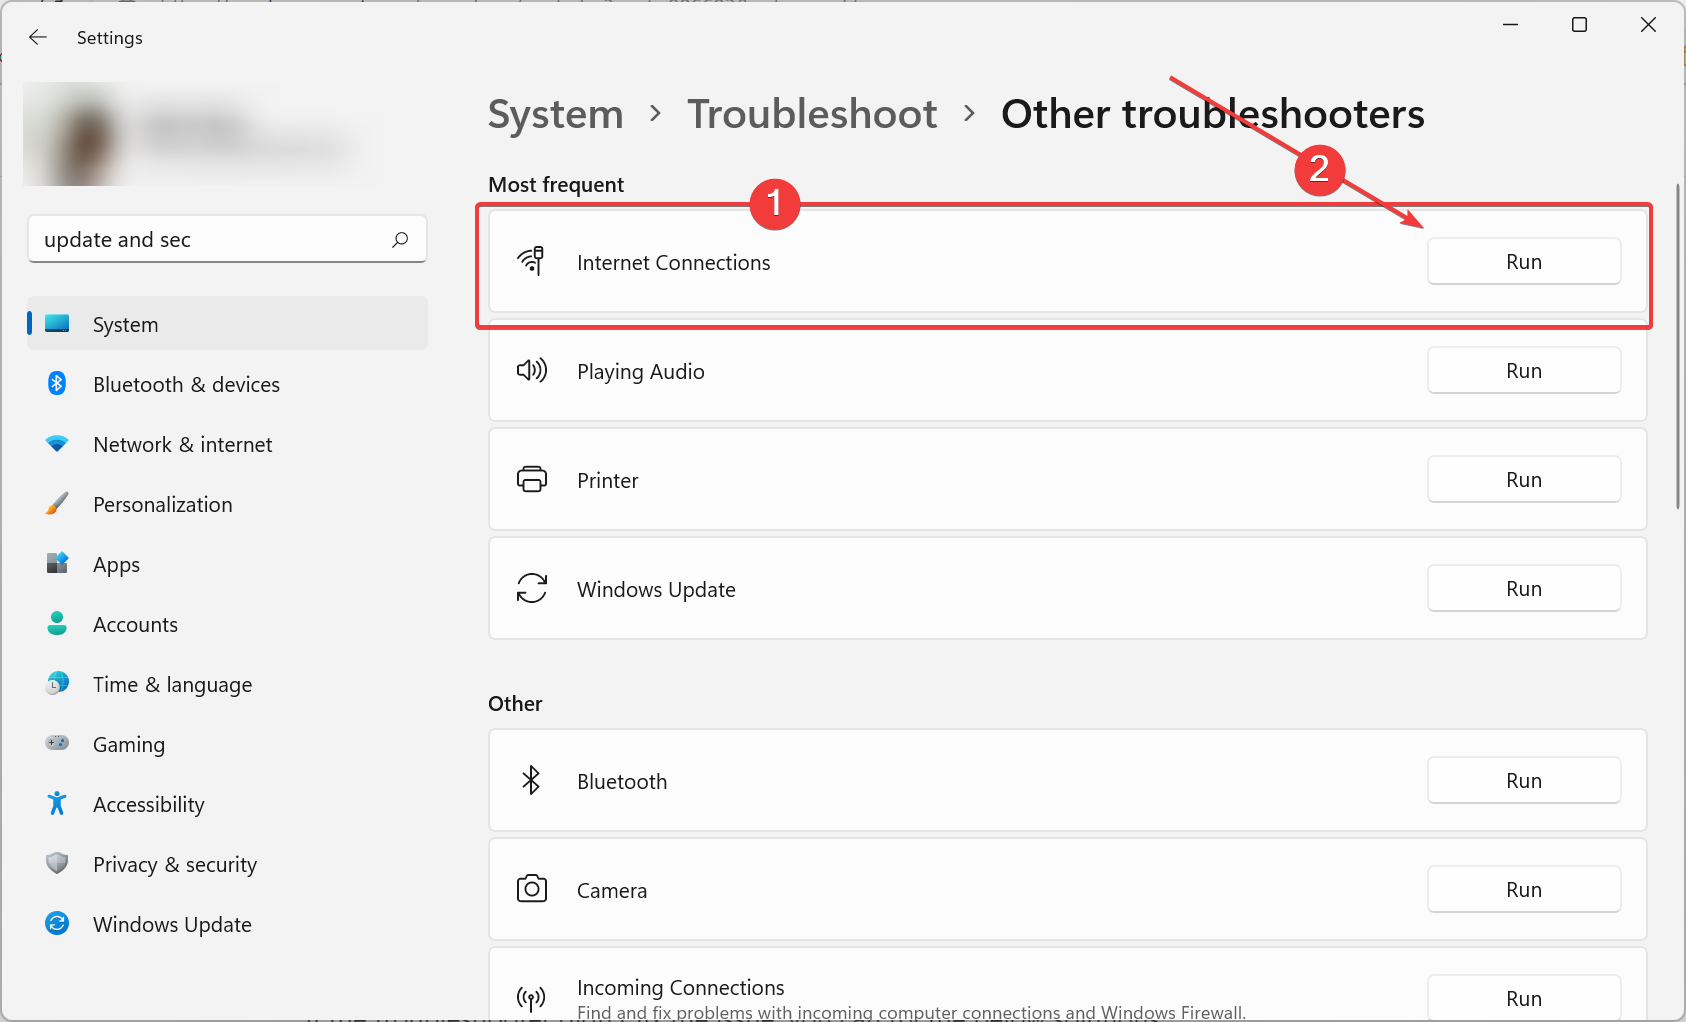Image resolution: width=1686 pixels, height=1022 pixels.
Task: Click the Privacy & security shield icon
Action: pos(57,864)
